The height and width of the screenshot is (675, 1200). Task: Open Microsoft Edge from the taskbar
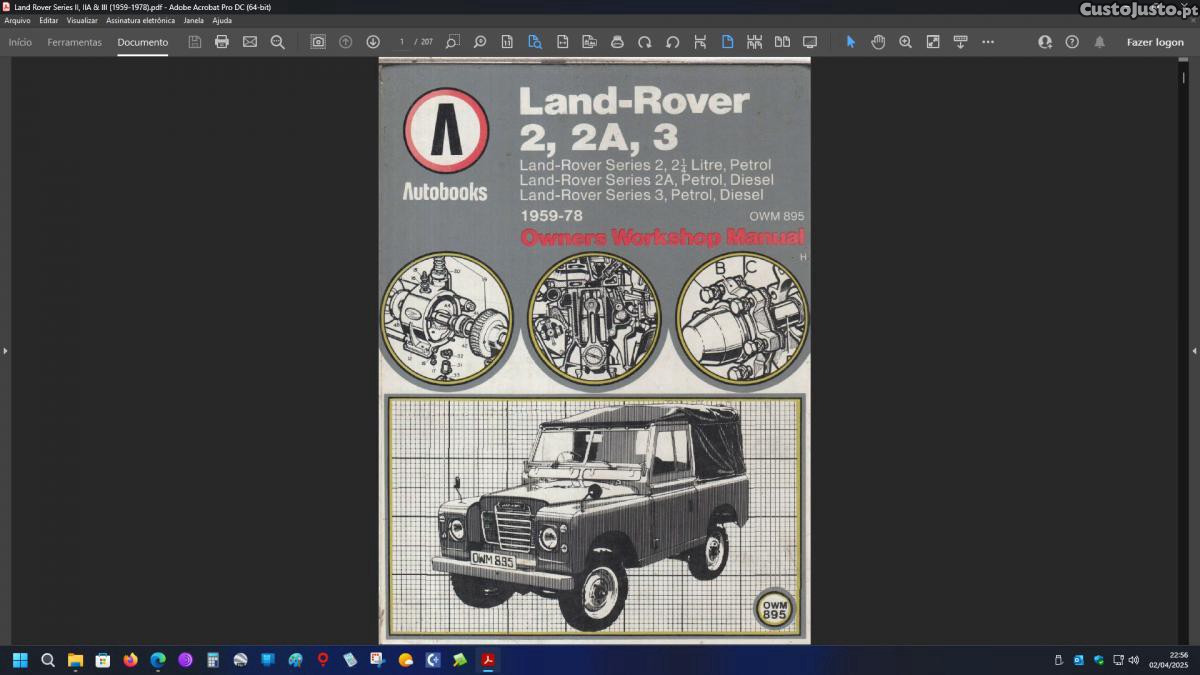[x=158, y=660]
